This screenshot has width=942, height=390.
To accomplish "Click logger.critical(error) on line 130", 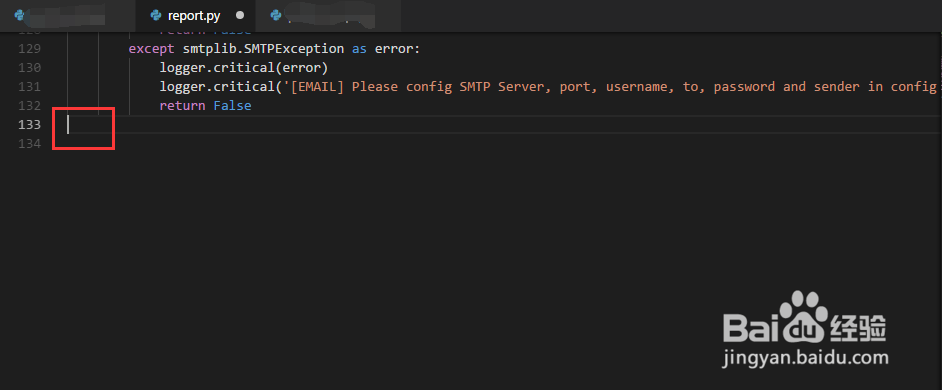I will coord(244,67).
